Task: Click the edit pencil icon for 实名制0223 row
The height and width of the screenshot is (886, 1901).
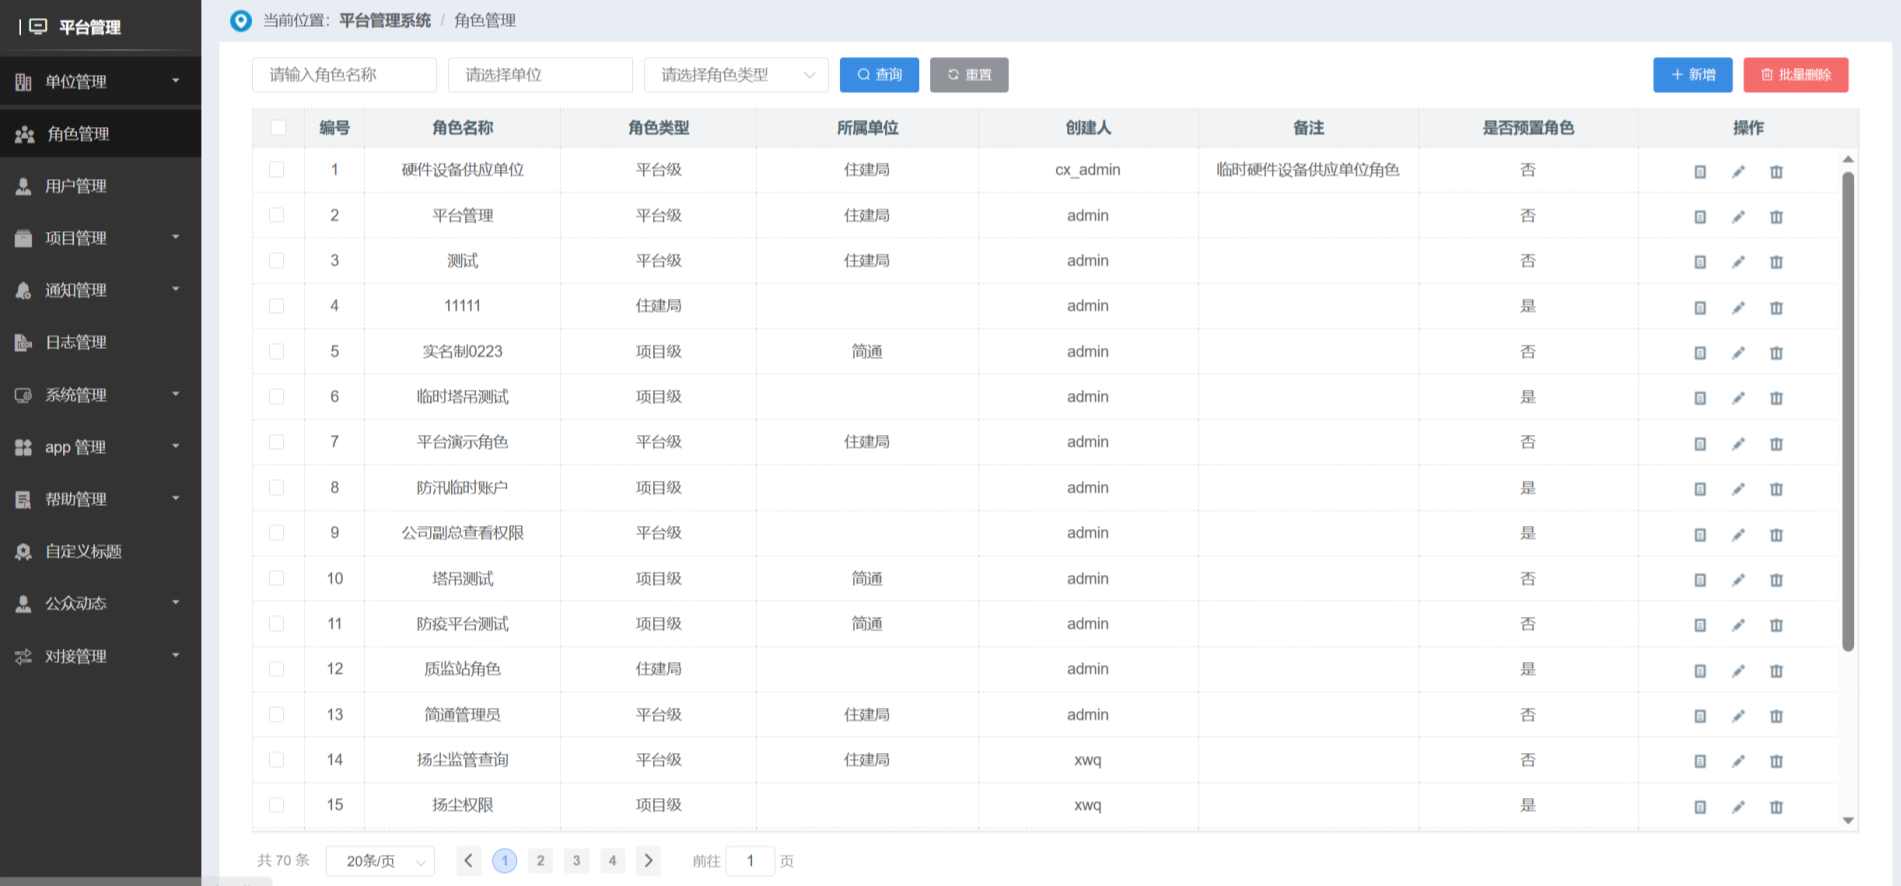Action: (1738, 353)
